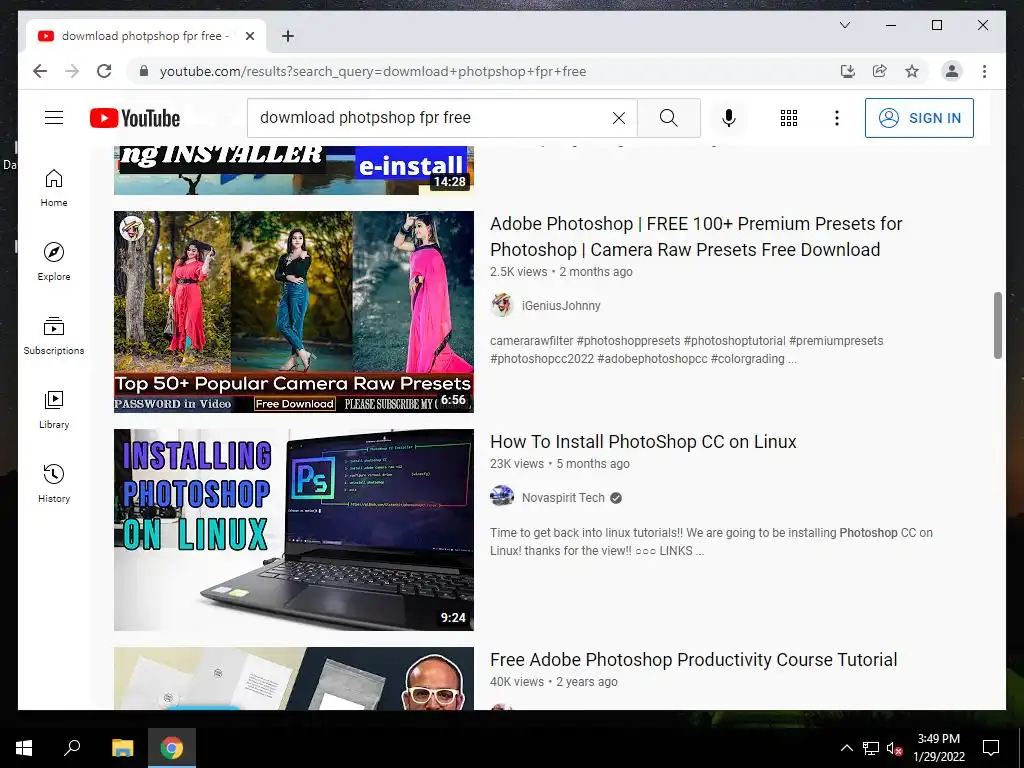Open a new tab with the plus button
Viewport: 1024px width, 768px height.
(287, 36)
